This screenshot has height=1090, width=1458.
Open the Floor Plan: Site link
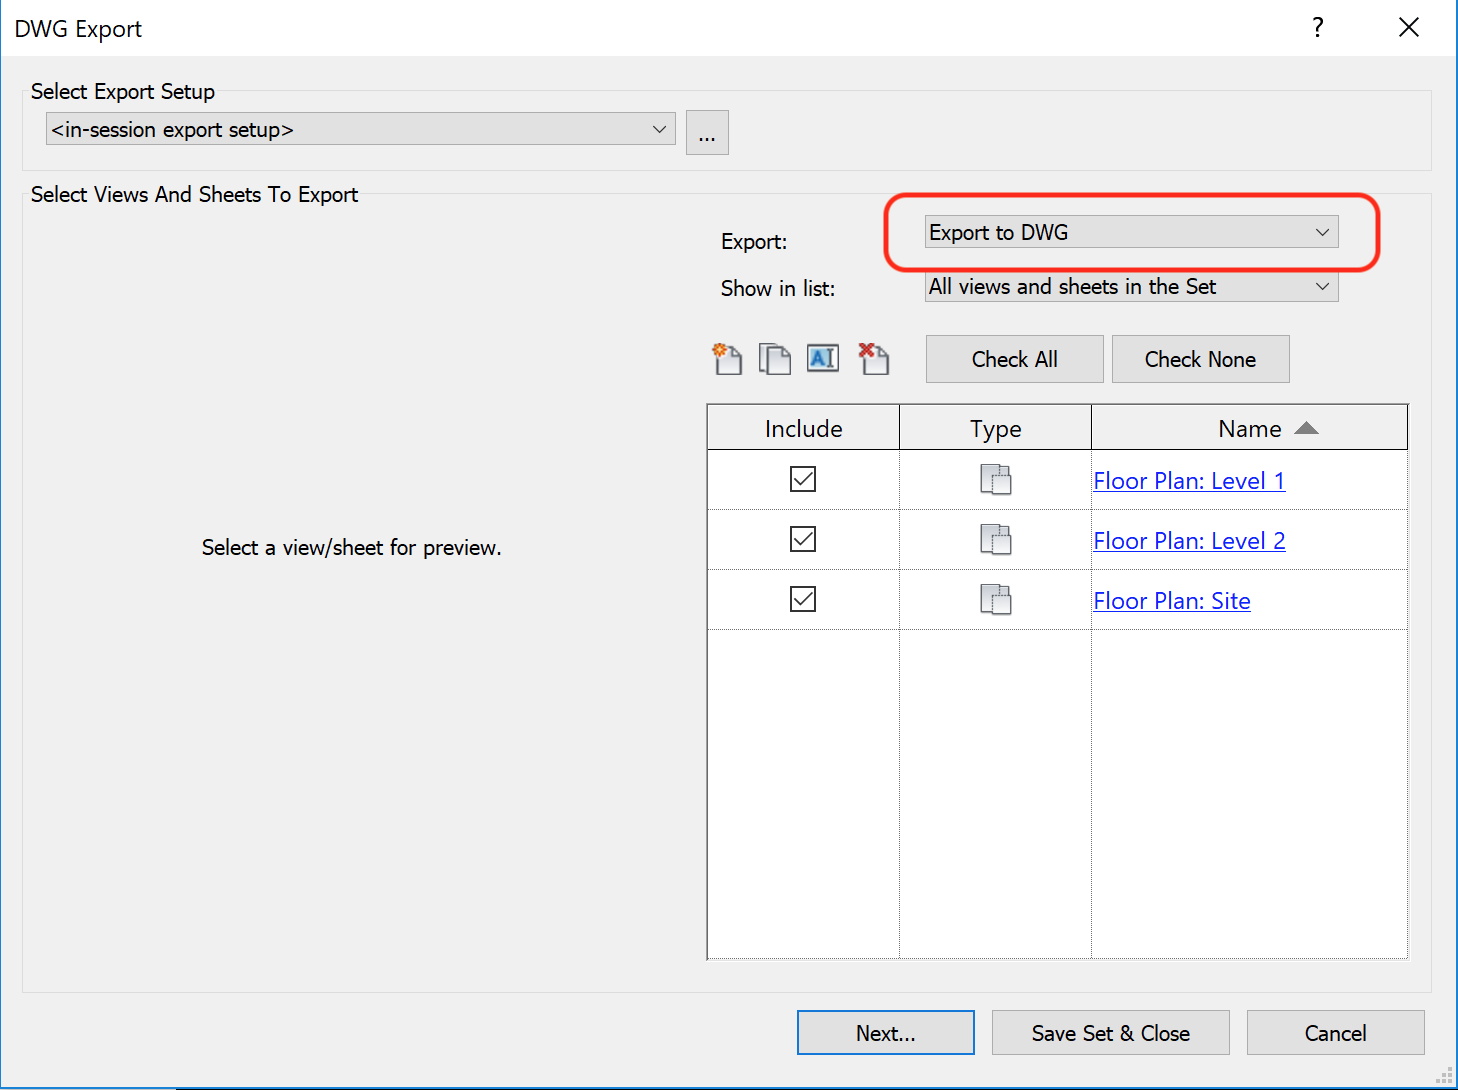point(1171,601)
